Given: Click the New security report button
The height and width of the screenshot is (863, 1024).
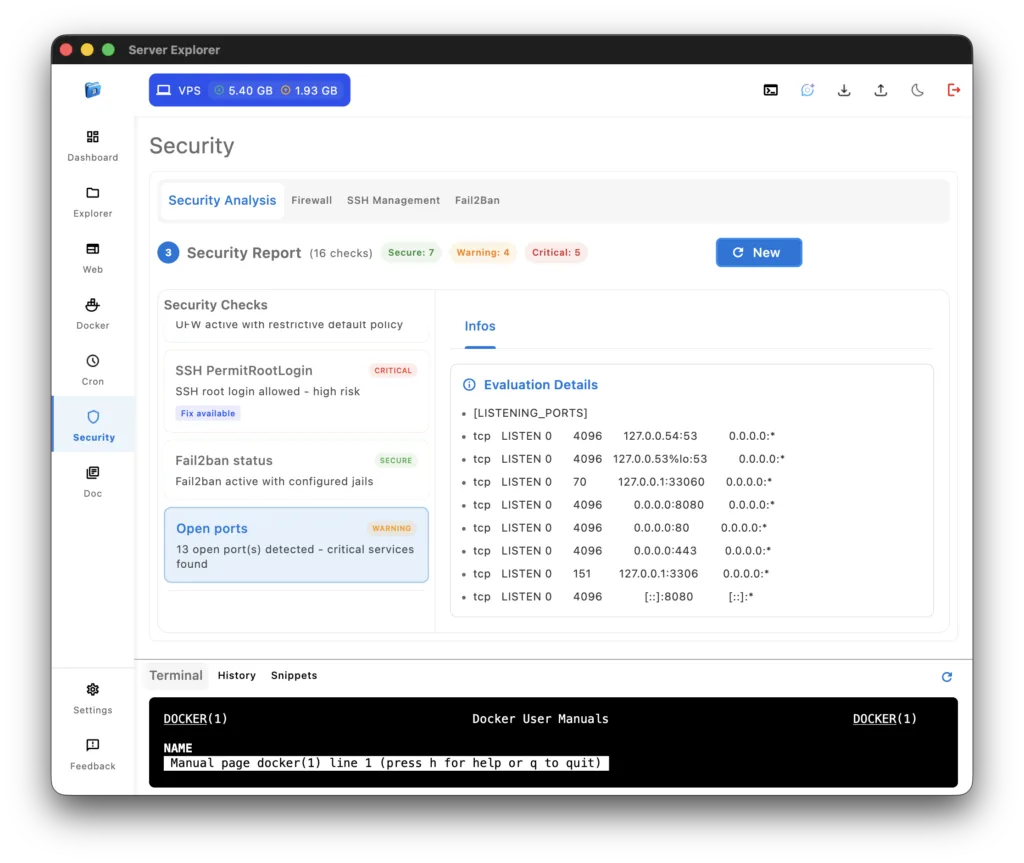Looking at the screenshot, I should tap(758, 253).
